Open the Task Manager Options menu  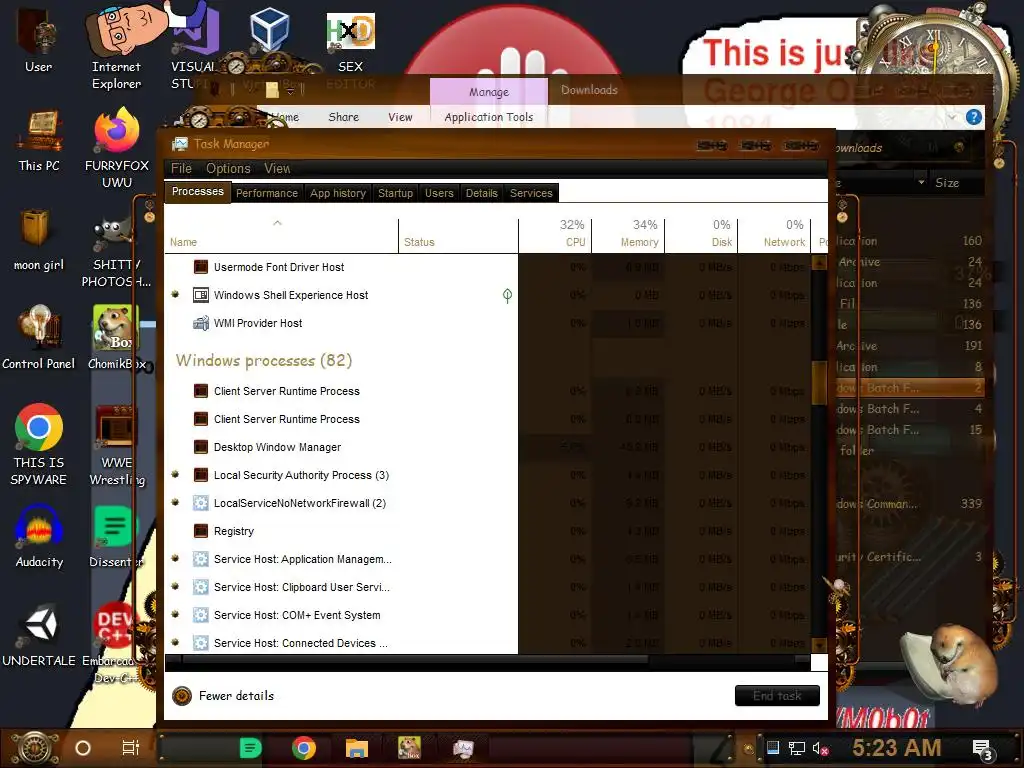pos(228,168)
